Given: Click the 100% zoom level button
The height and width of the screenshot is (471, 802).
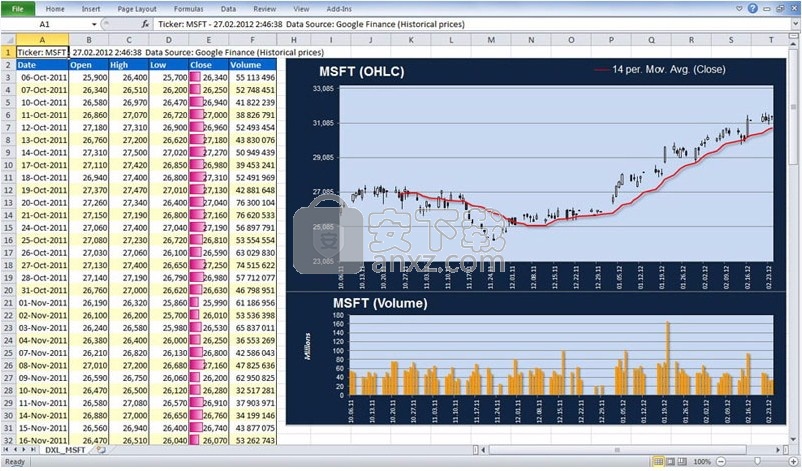Looking at the screenshot, I should tap(703, 462).
